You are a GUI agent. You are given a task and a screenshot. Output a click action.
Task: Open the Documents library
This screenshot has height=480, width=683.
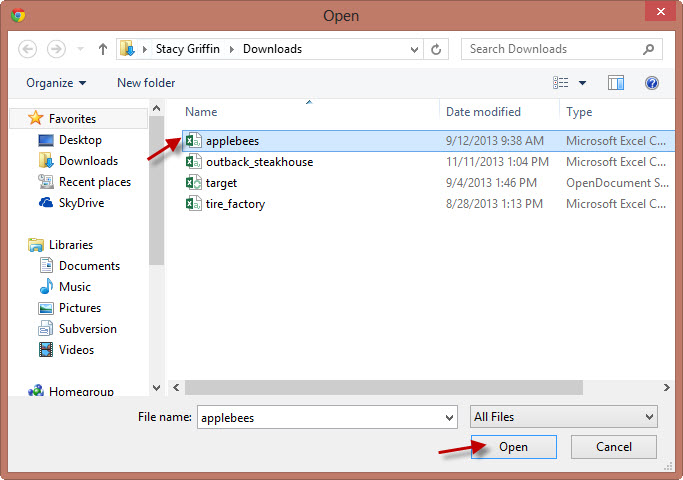[89, 266]
